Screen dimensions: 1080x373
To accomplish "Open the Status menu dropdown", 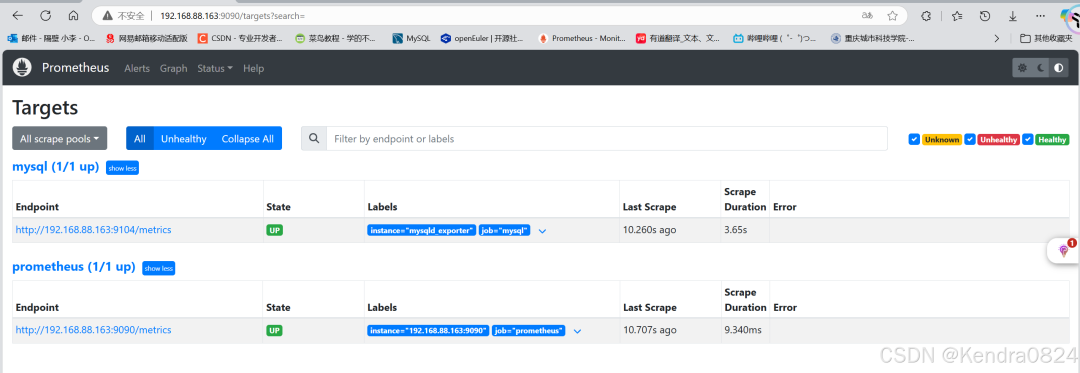I will [x=215, y=68].
